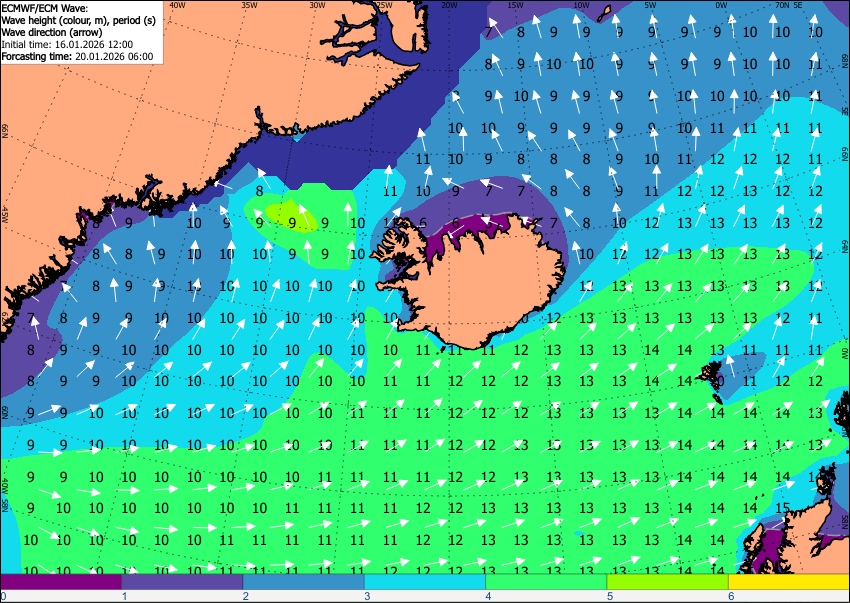This screenshot has height=603, width=850.
Task: Click 'Initial time: 16.01.2026 12:00' text
Action: (67, 44)
